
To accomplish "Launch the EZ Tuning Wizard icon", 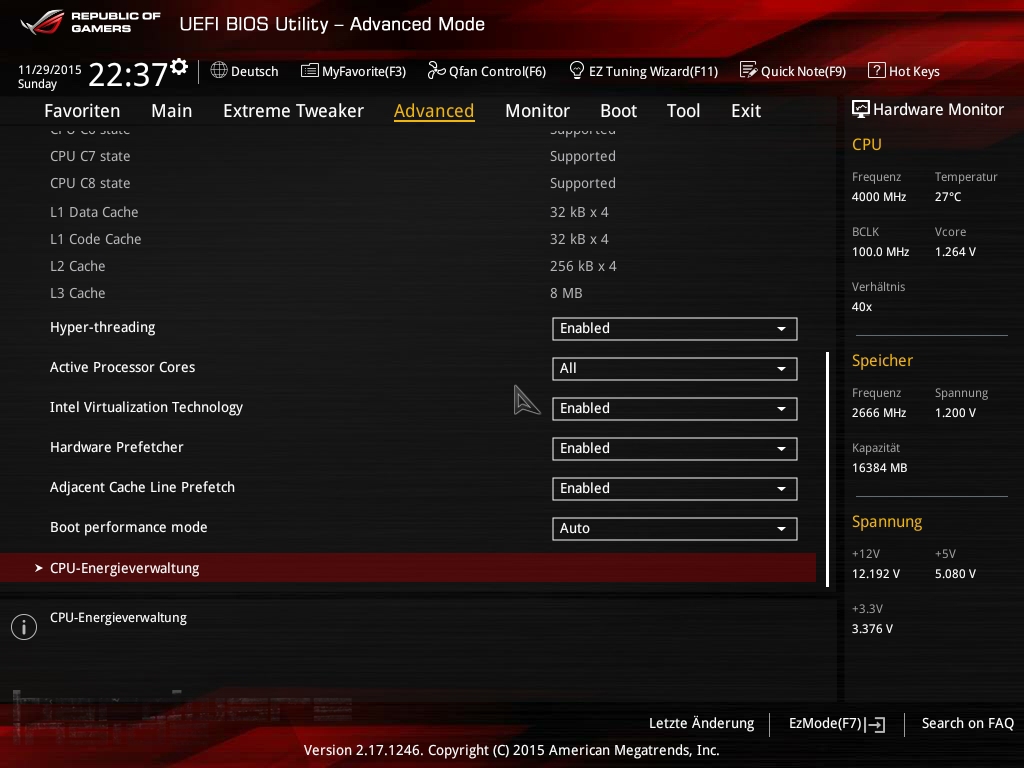I will (577, 71).
